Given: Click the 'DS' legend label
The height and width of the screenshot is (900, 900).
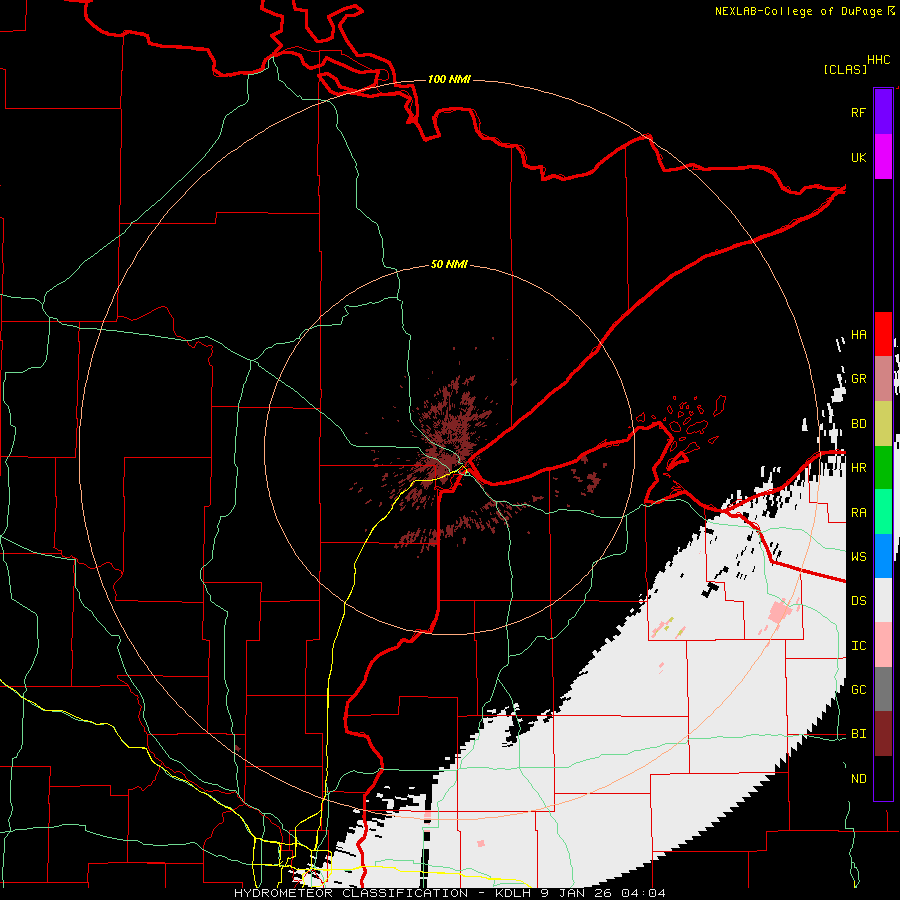Looking at the screenshot, I should [858, 601].
